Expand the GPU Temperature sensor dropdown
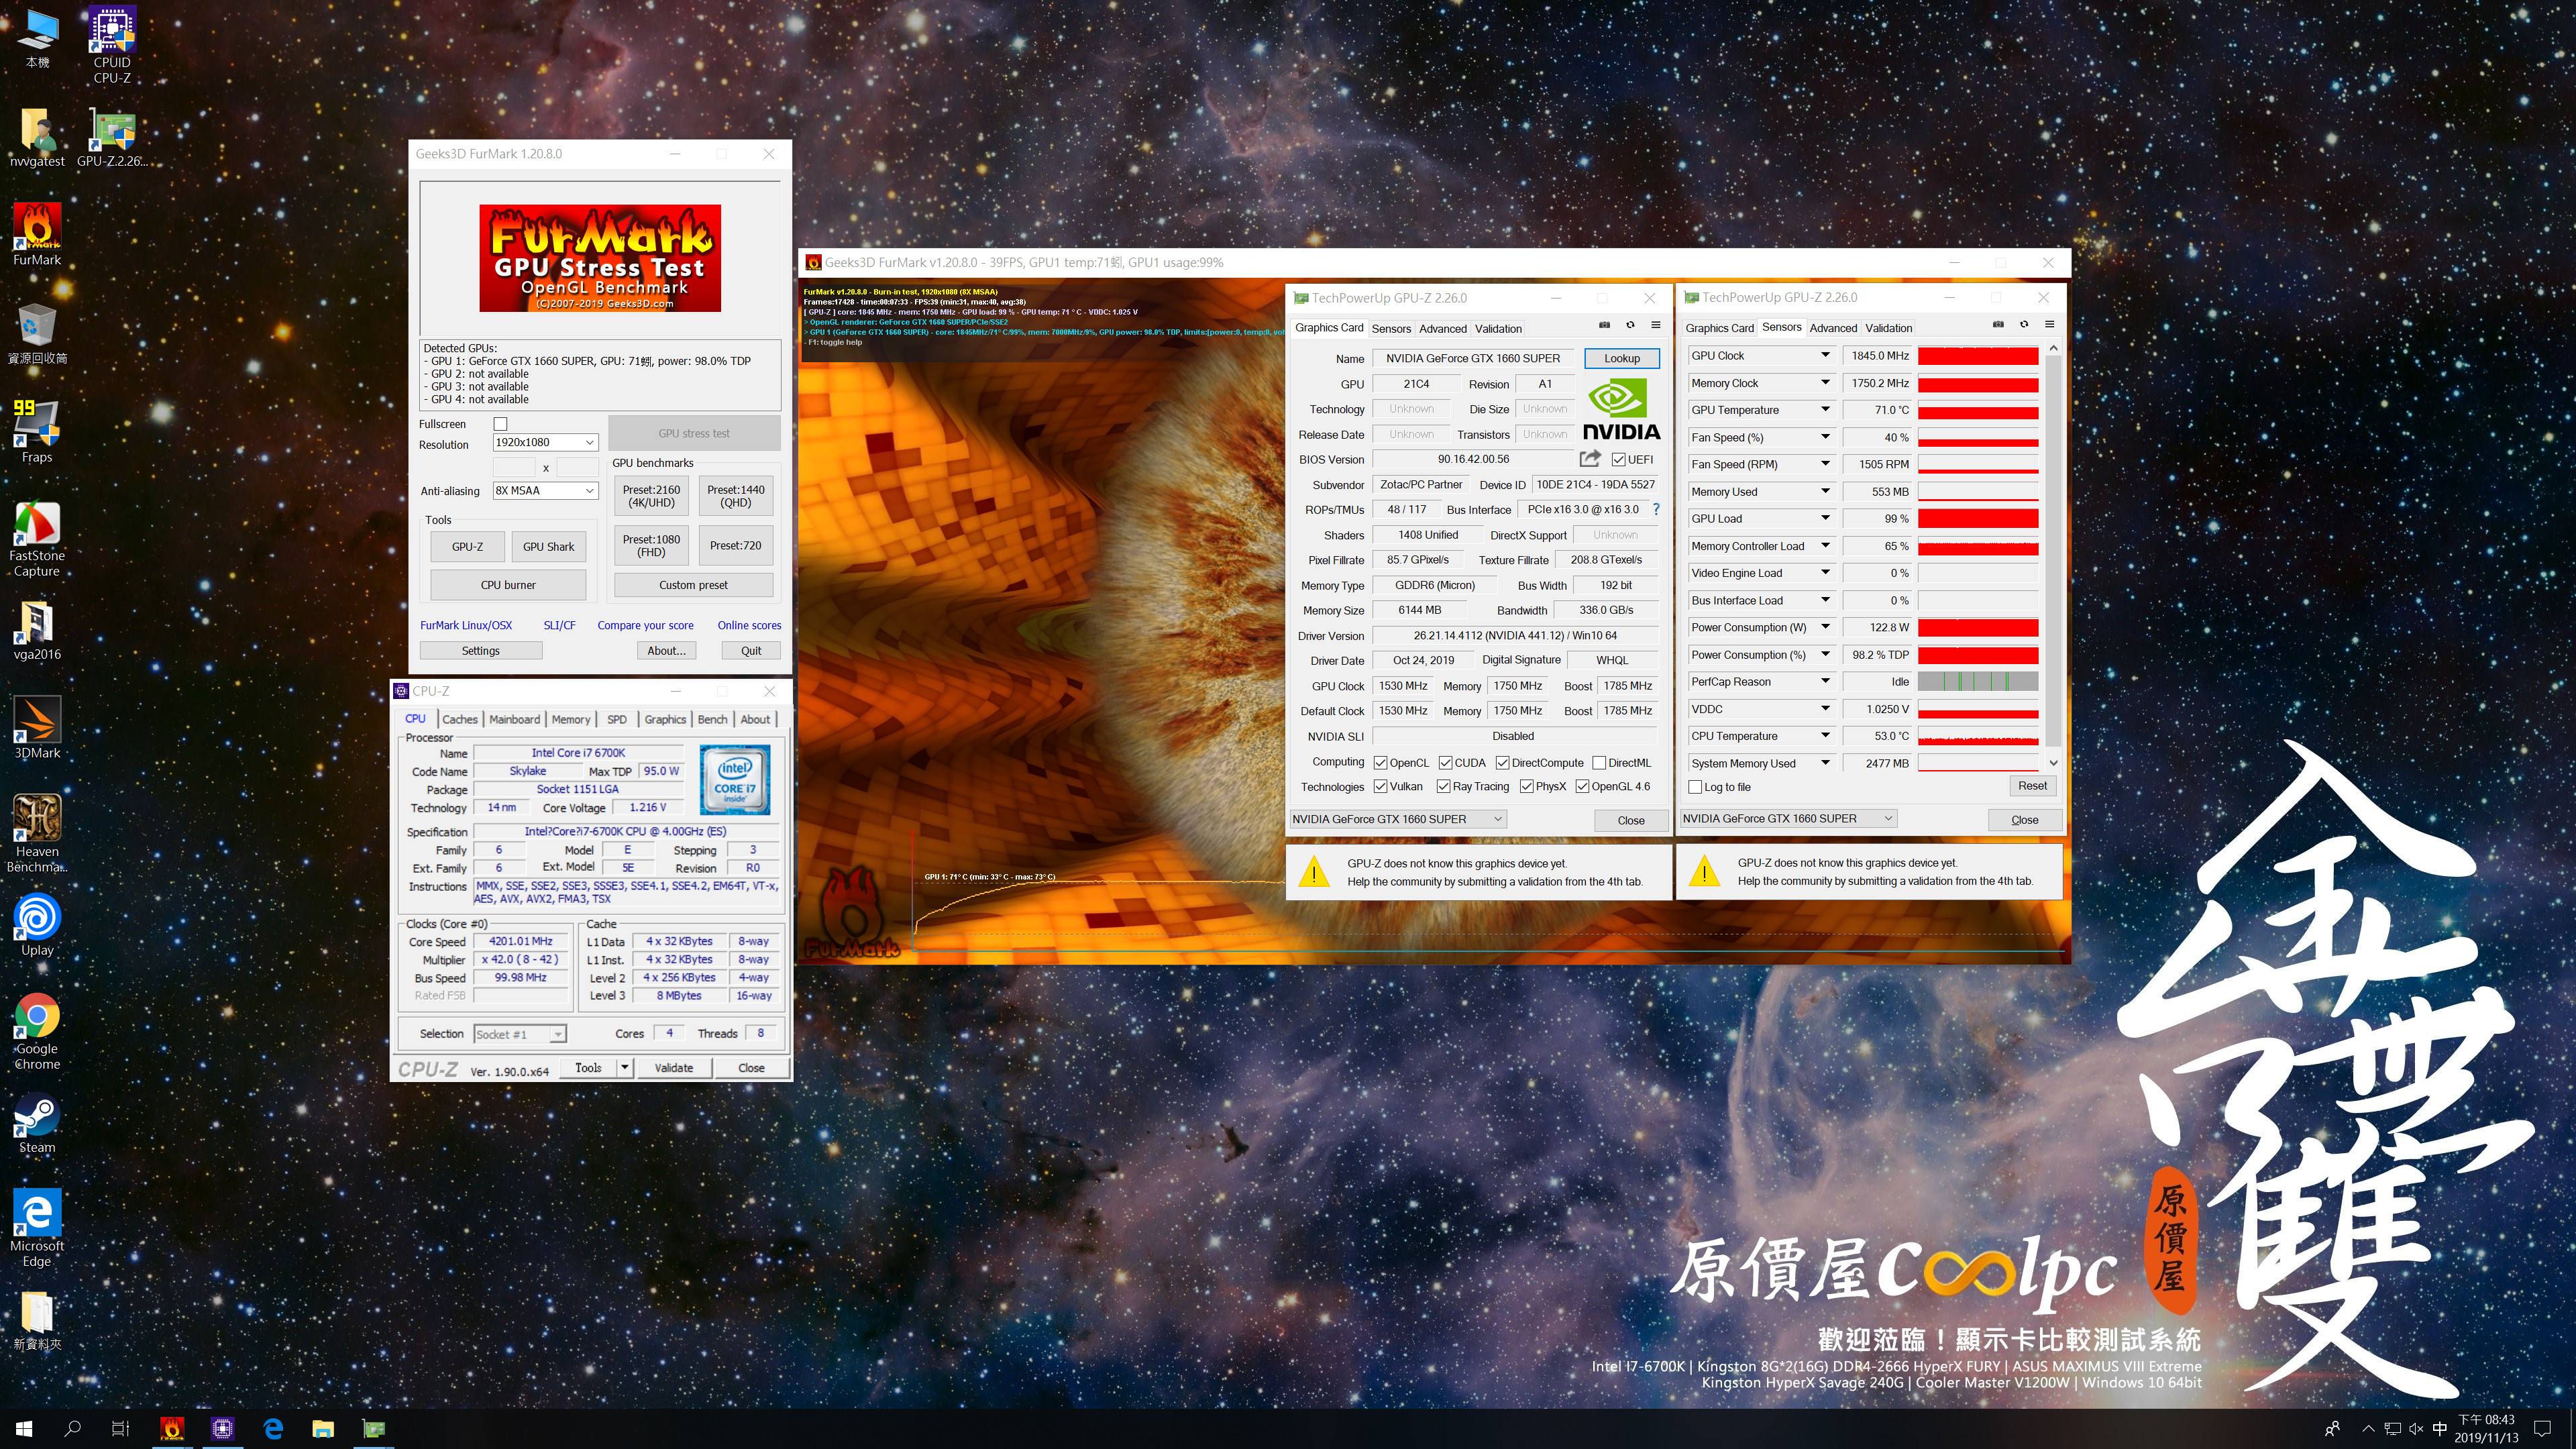Viewport: 2576px width, 1449px height. (x=1825, y=409)
